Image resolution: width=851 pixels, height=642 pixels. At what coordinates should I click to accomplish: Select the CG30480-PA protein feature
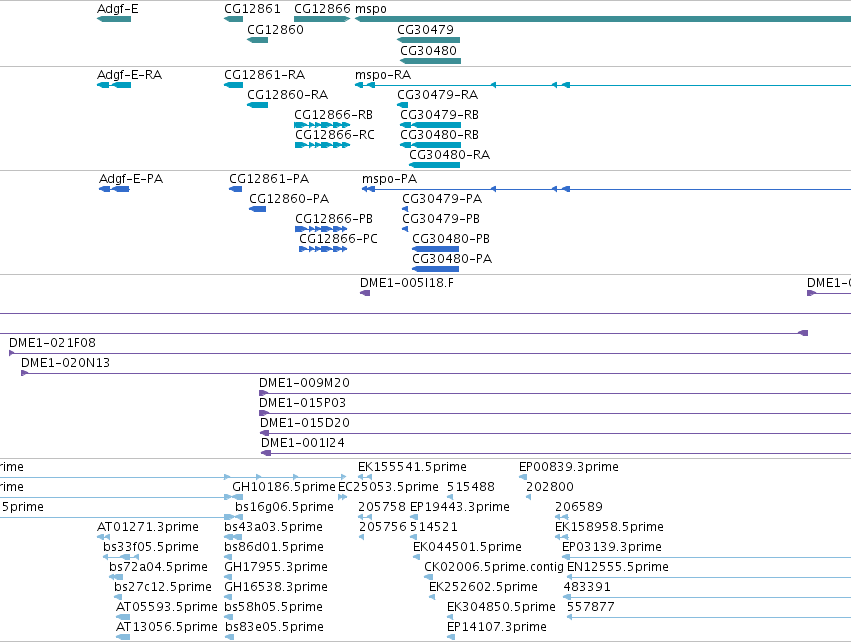point(436,269)
